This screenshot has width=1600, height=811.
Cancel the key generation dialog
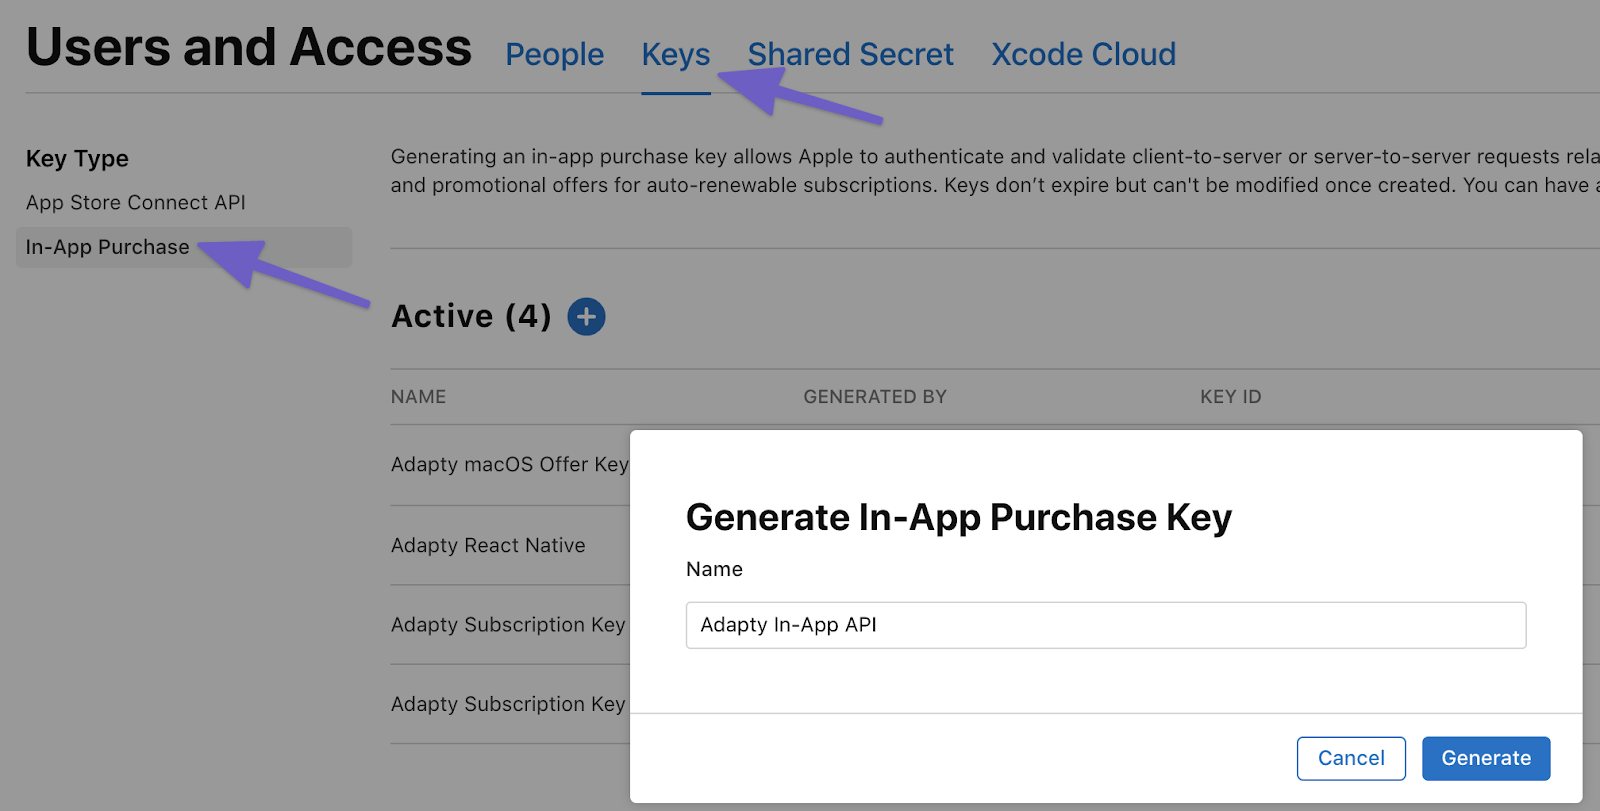pos(1350,758)
